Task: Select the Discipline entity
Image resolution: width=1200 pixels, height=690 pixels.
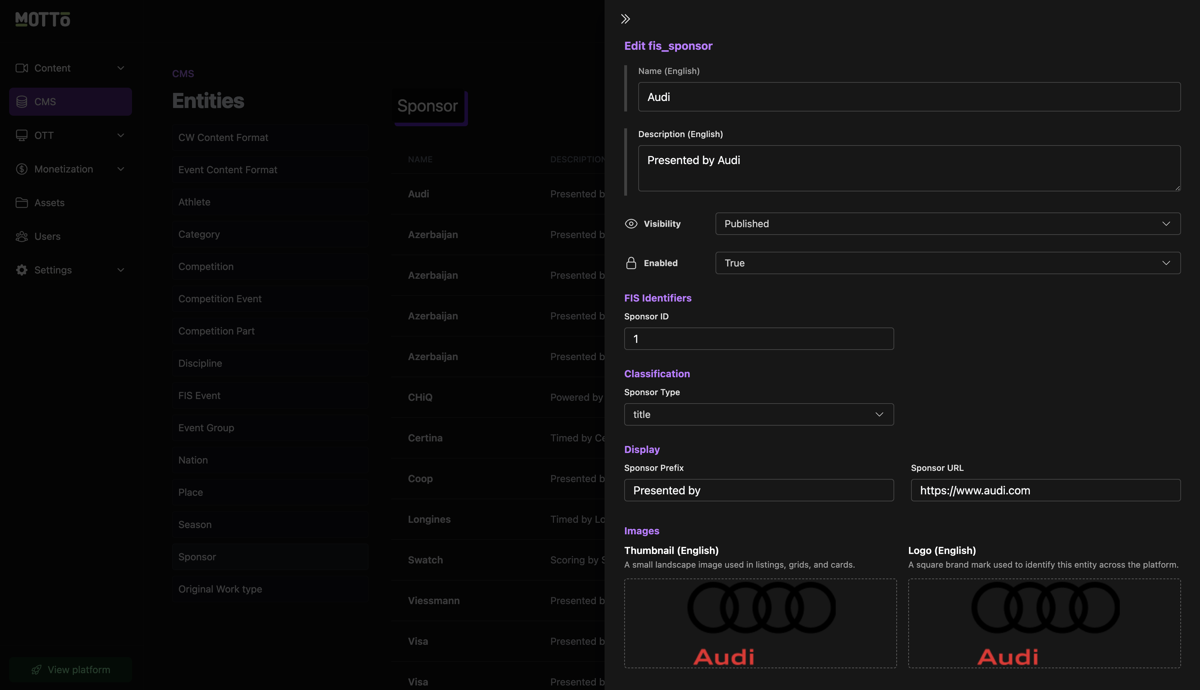Action: click(x=270, y=363)
